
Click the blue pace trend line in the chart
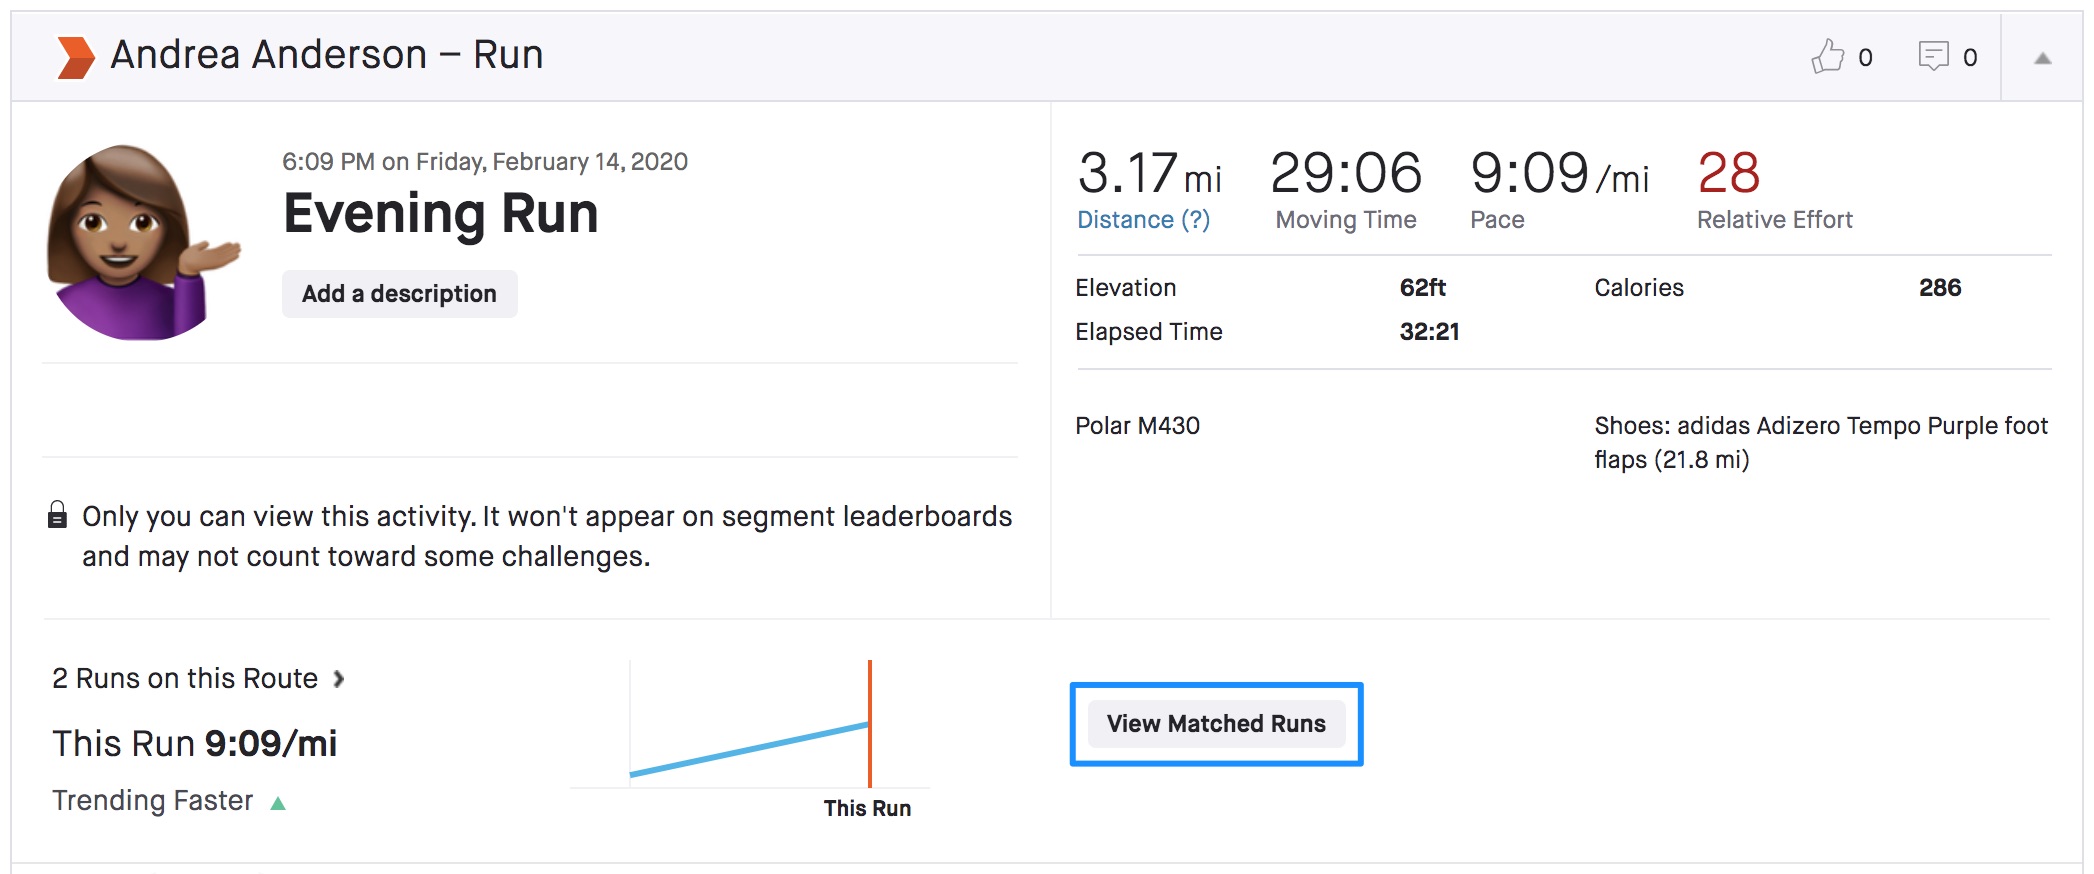750,750
